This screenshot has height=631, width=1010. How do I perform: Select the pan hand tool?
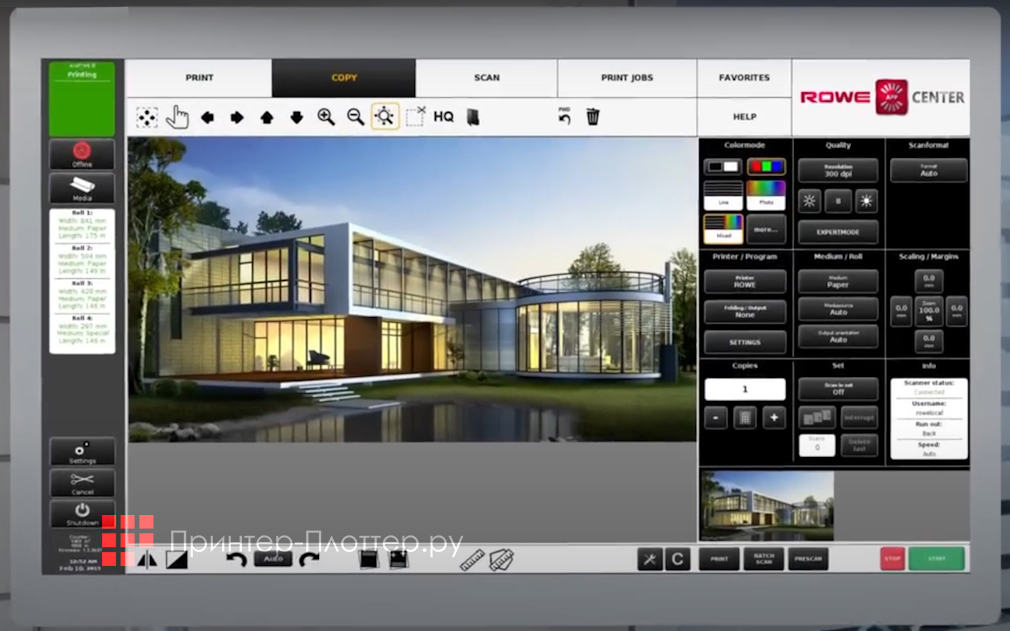click(x=178, y=116)
